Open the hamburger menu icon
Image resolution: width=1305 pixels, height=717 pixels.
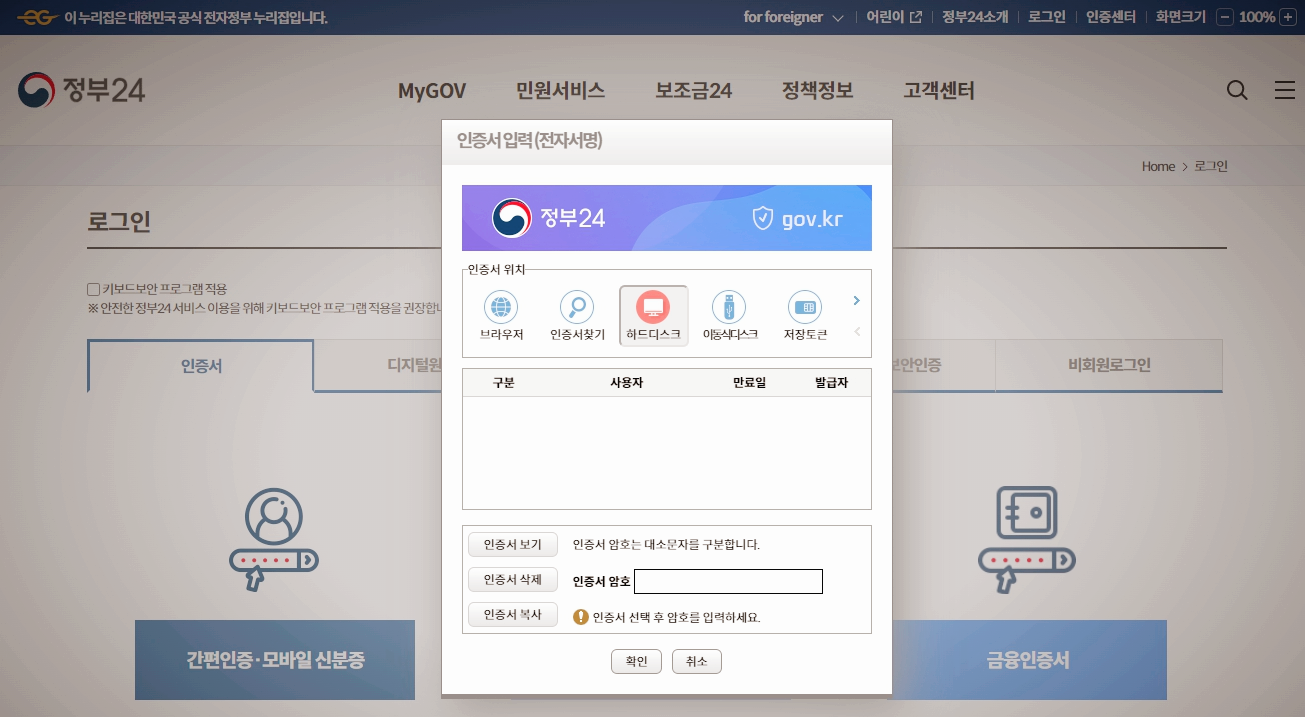(1285, 90)
